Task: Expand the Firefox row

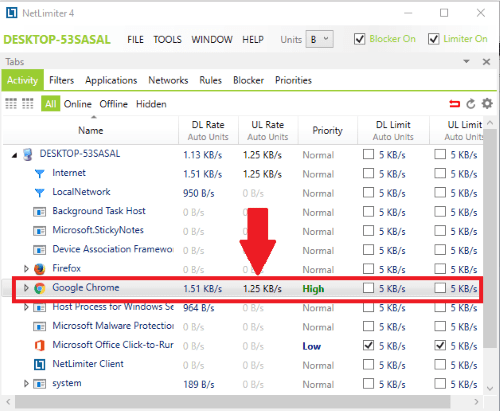Action: tap(26, 269)
